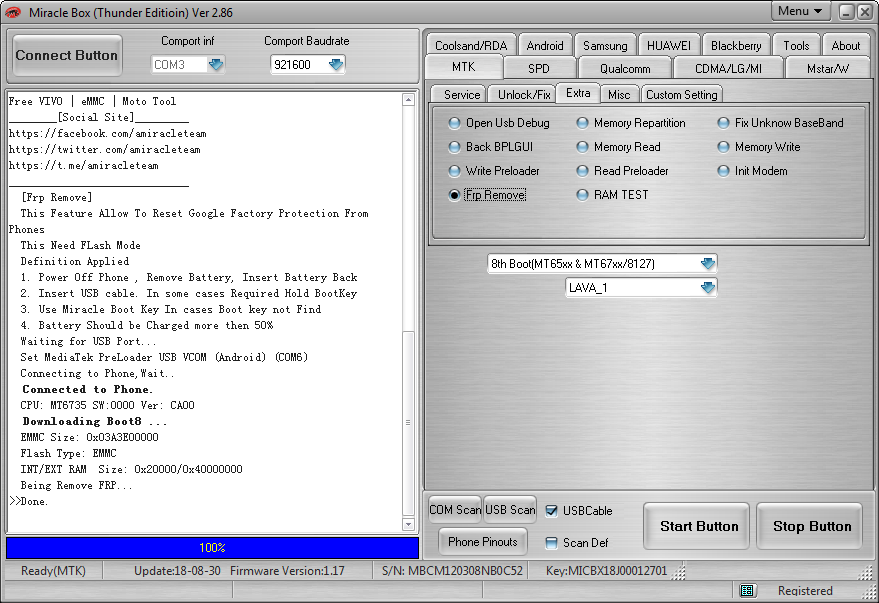Select the Mstar/W tab
879x603 pixels.
[828, 68]
